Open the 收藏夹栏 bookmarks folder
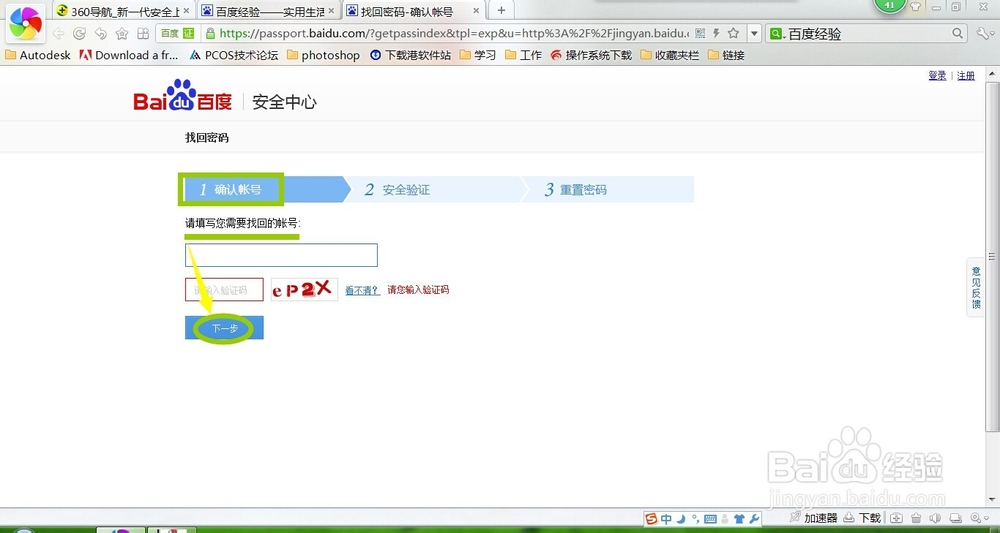The image size is (1000, 533). (x=670, y=55)
